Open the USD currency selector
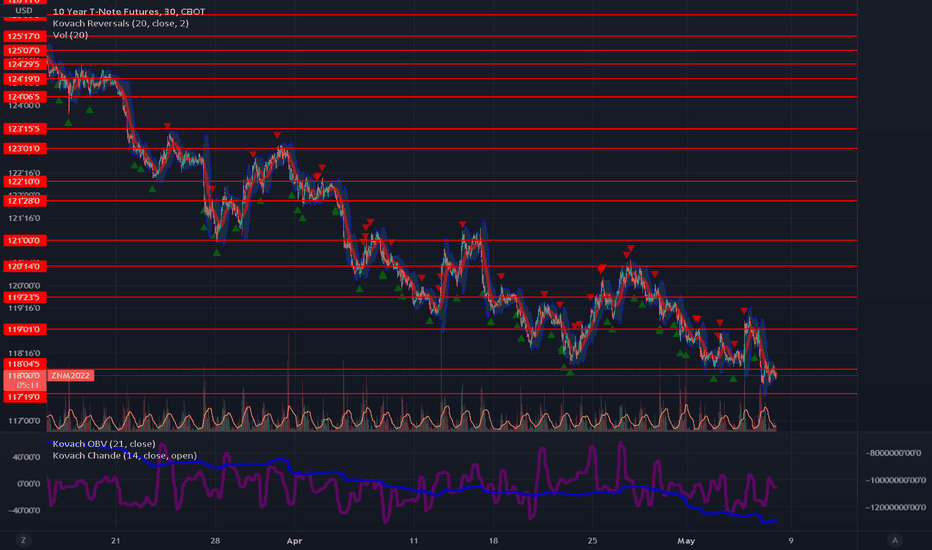This screenshot has height=550, width=932. click(24, 10)
